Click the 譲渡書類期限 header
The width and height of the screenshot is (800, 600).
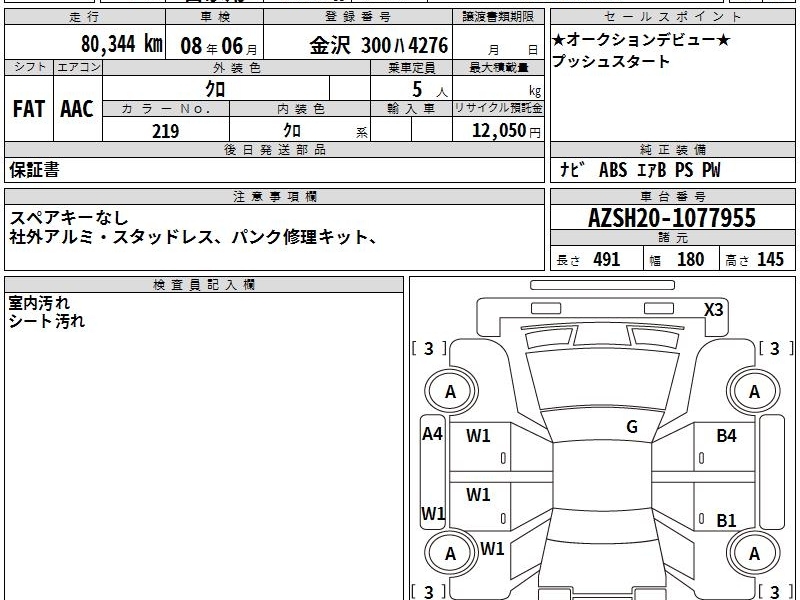[498, 17]
